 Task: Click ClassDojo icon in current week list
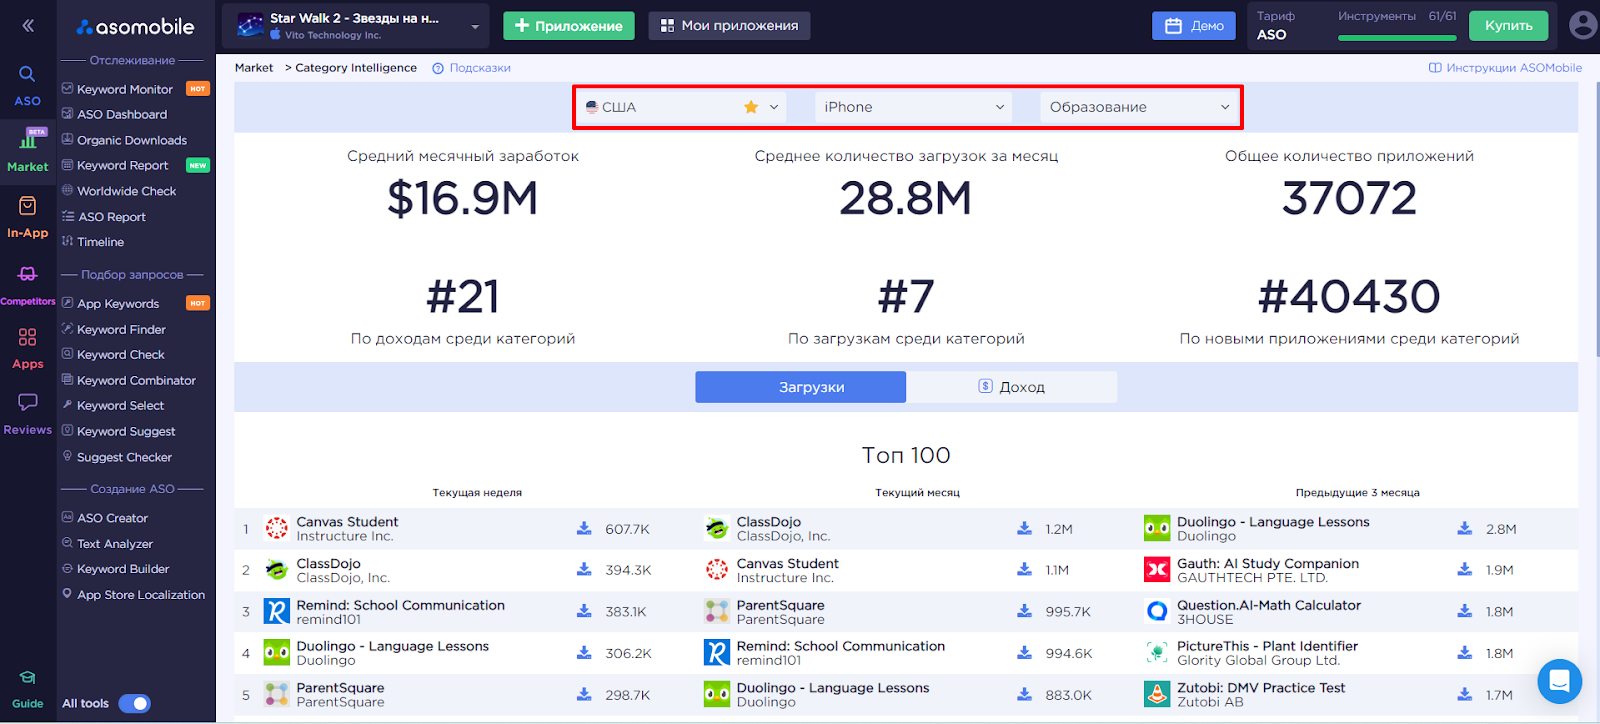point(276,570)
